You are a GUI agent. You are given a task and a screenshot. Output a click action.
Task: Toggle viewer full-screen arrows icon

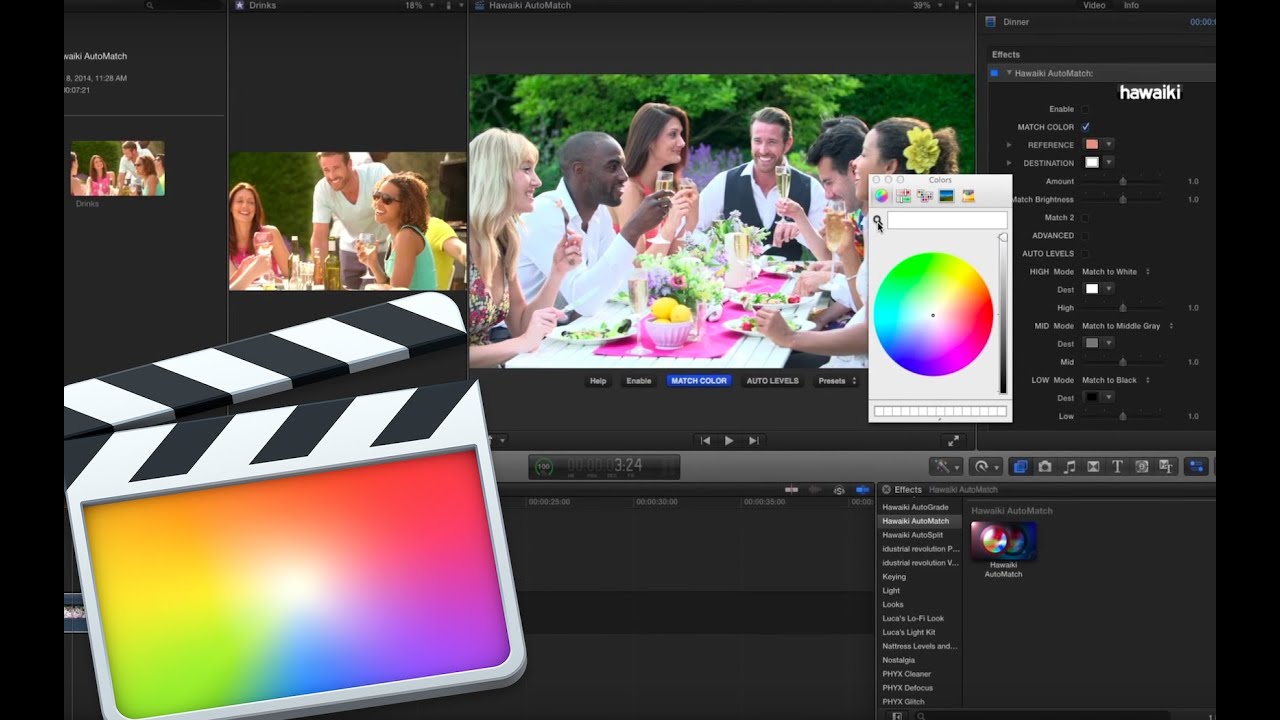click(x=954, y=440)
